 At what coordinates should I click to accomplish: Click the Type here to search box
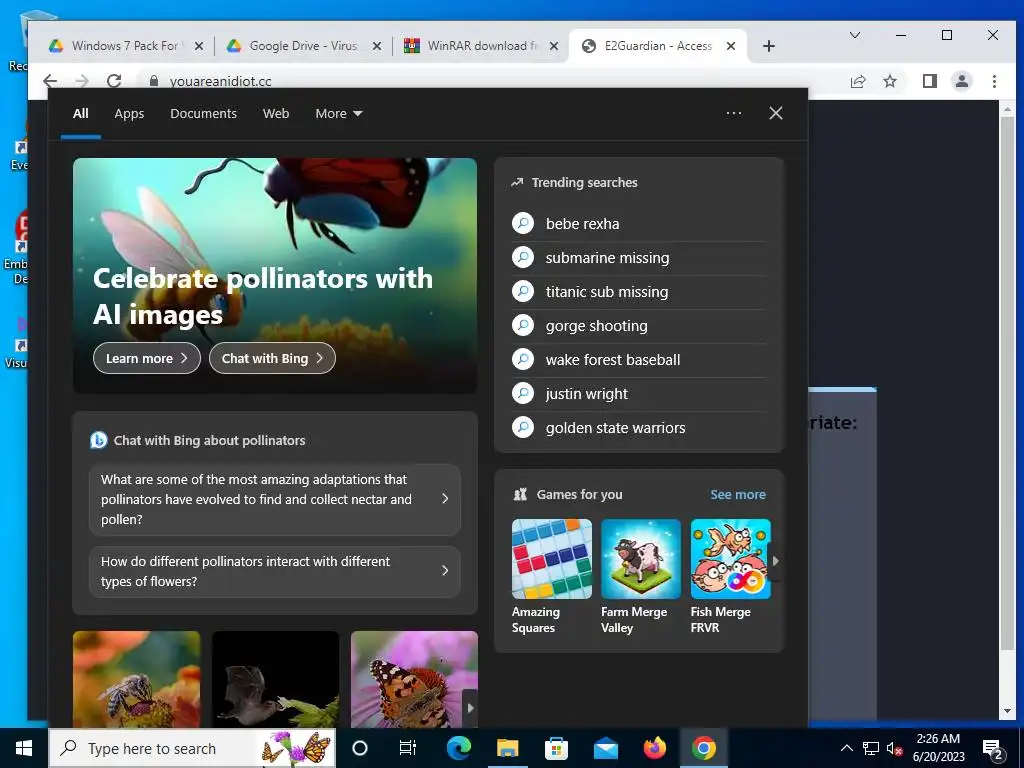tap(193, 748)
